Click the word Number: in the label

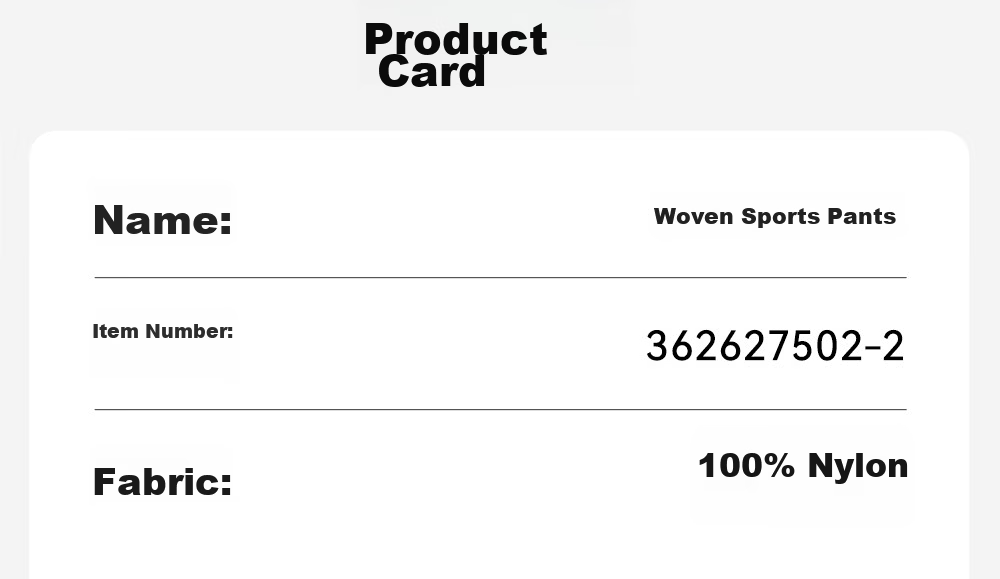point(189,331)
